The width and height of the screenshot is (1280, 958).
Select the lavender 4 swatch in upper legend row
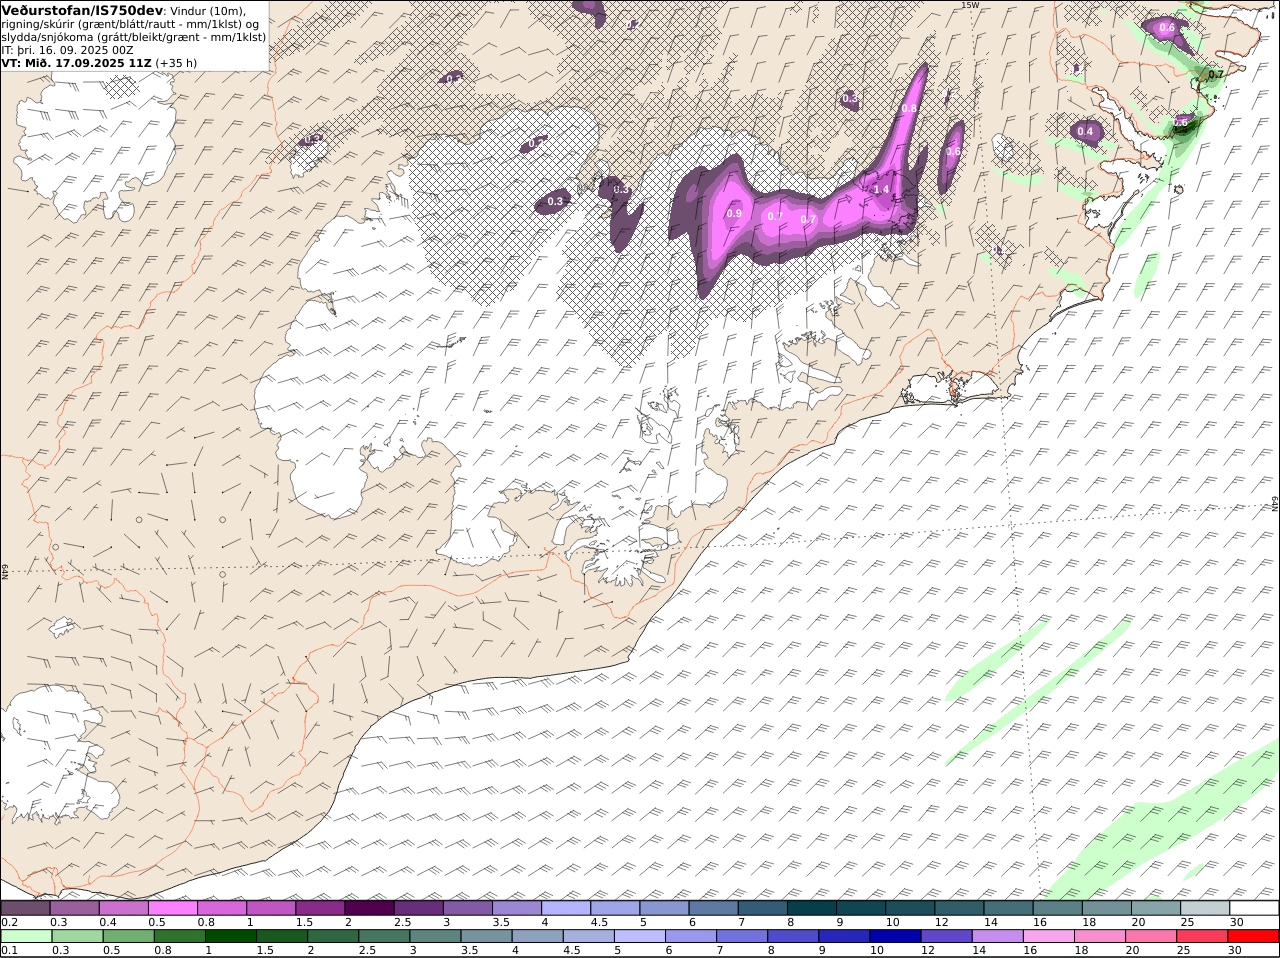tap(565, 908)
